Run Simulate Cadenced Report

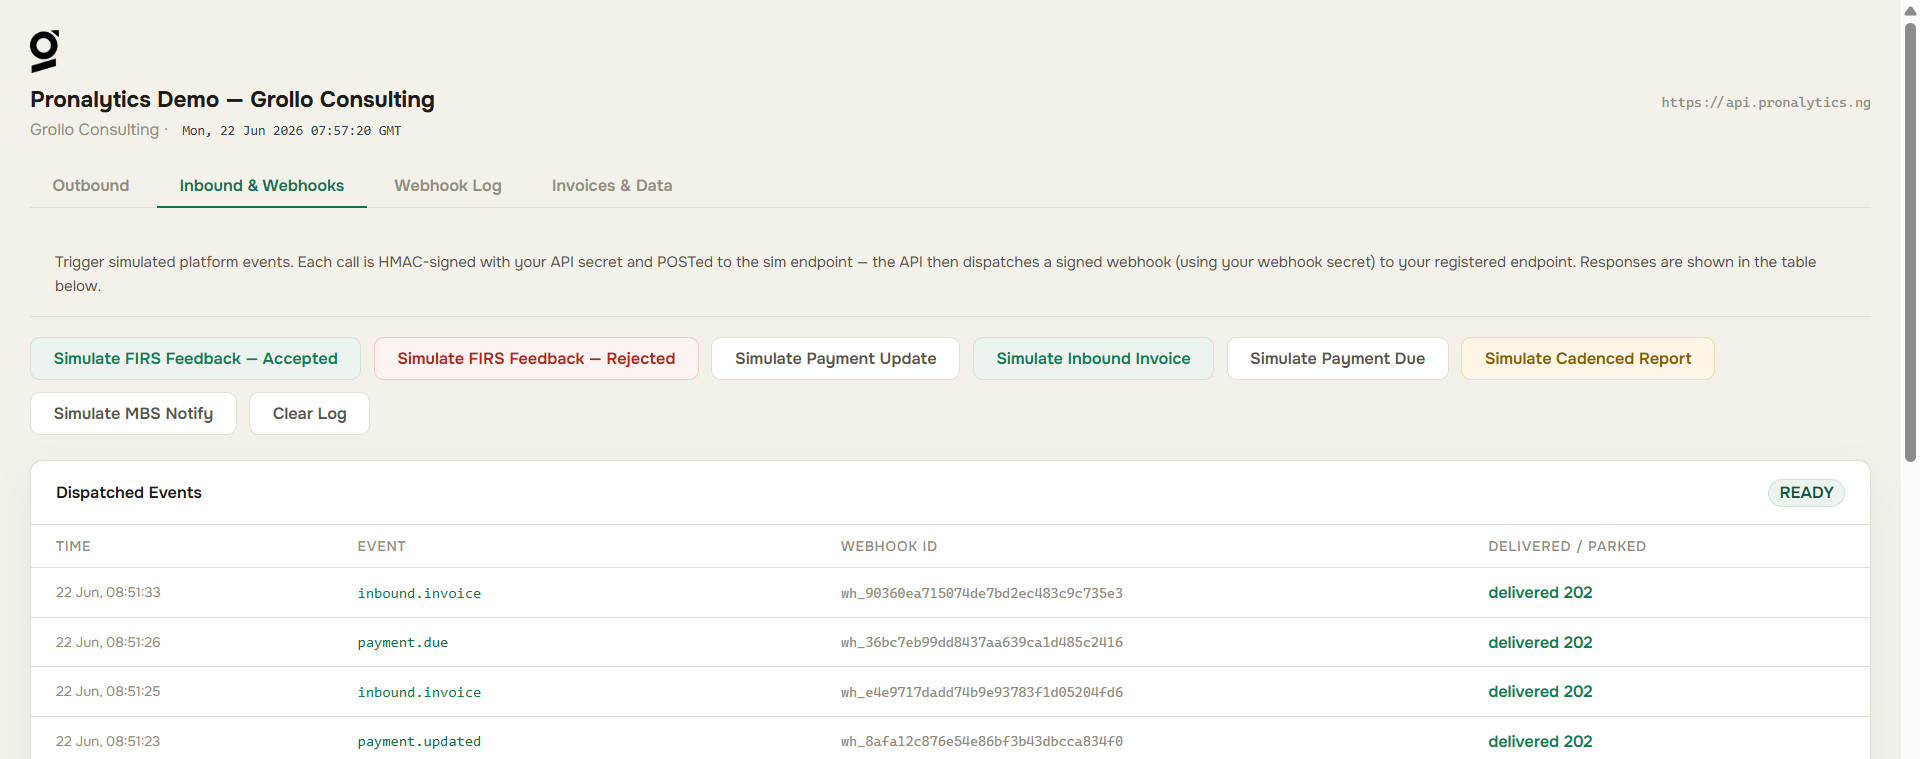coord(1588,359)
